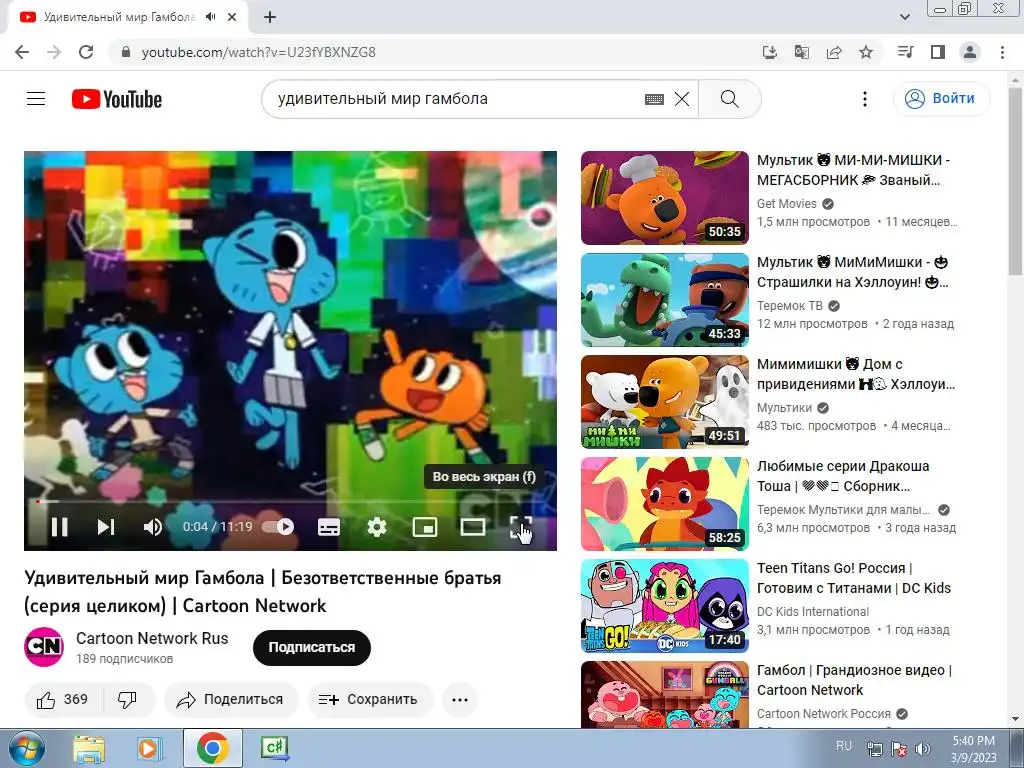Open Cartoon Network Rus channel avatar

click(x=44, y=647)
